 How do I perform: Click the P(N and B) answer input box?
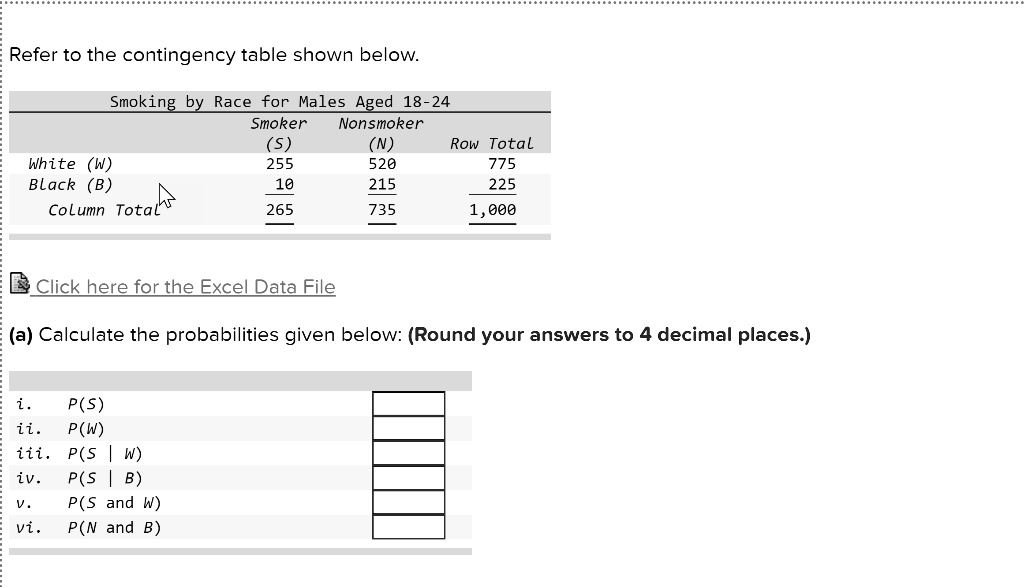[408, 527]
